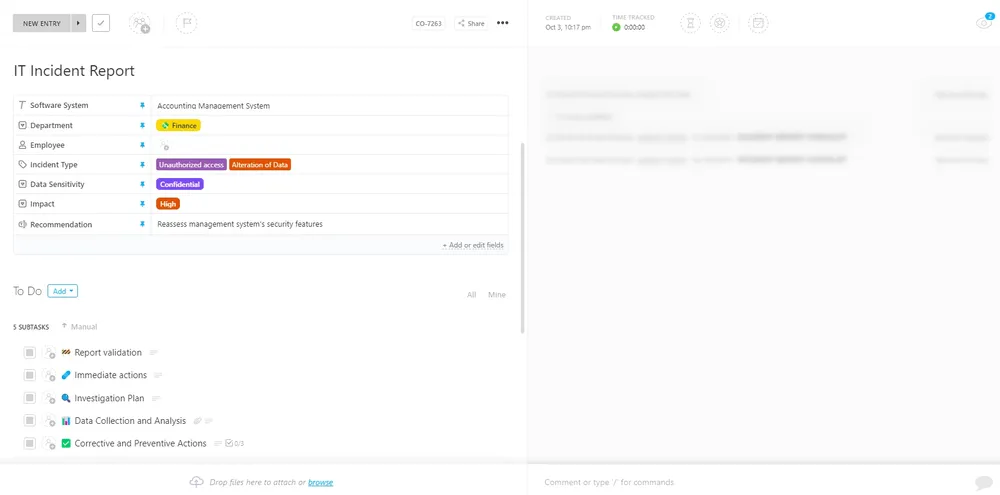Check Data Collection and Analysis status box
Screen dimensions: 1000x495
click(x=29, y=420)
